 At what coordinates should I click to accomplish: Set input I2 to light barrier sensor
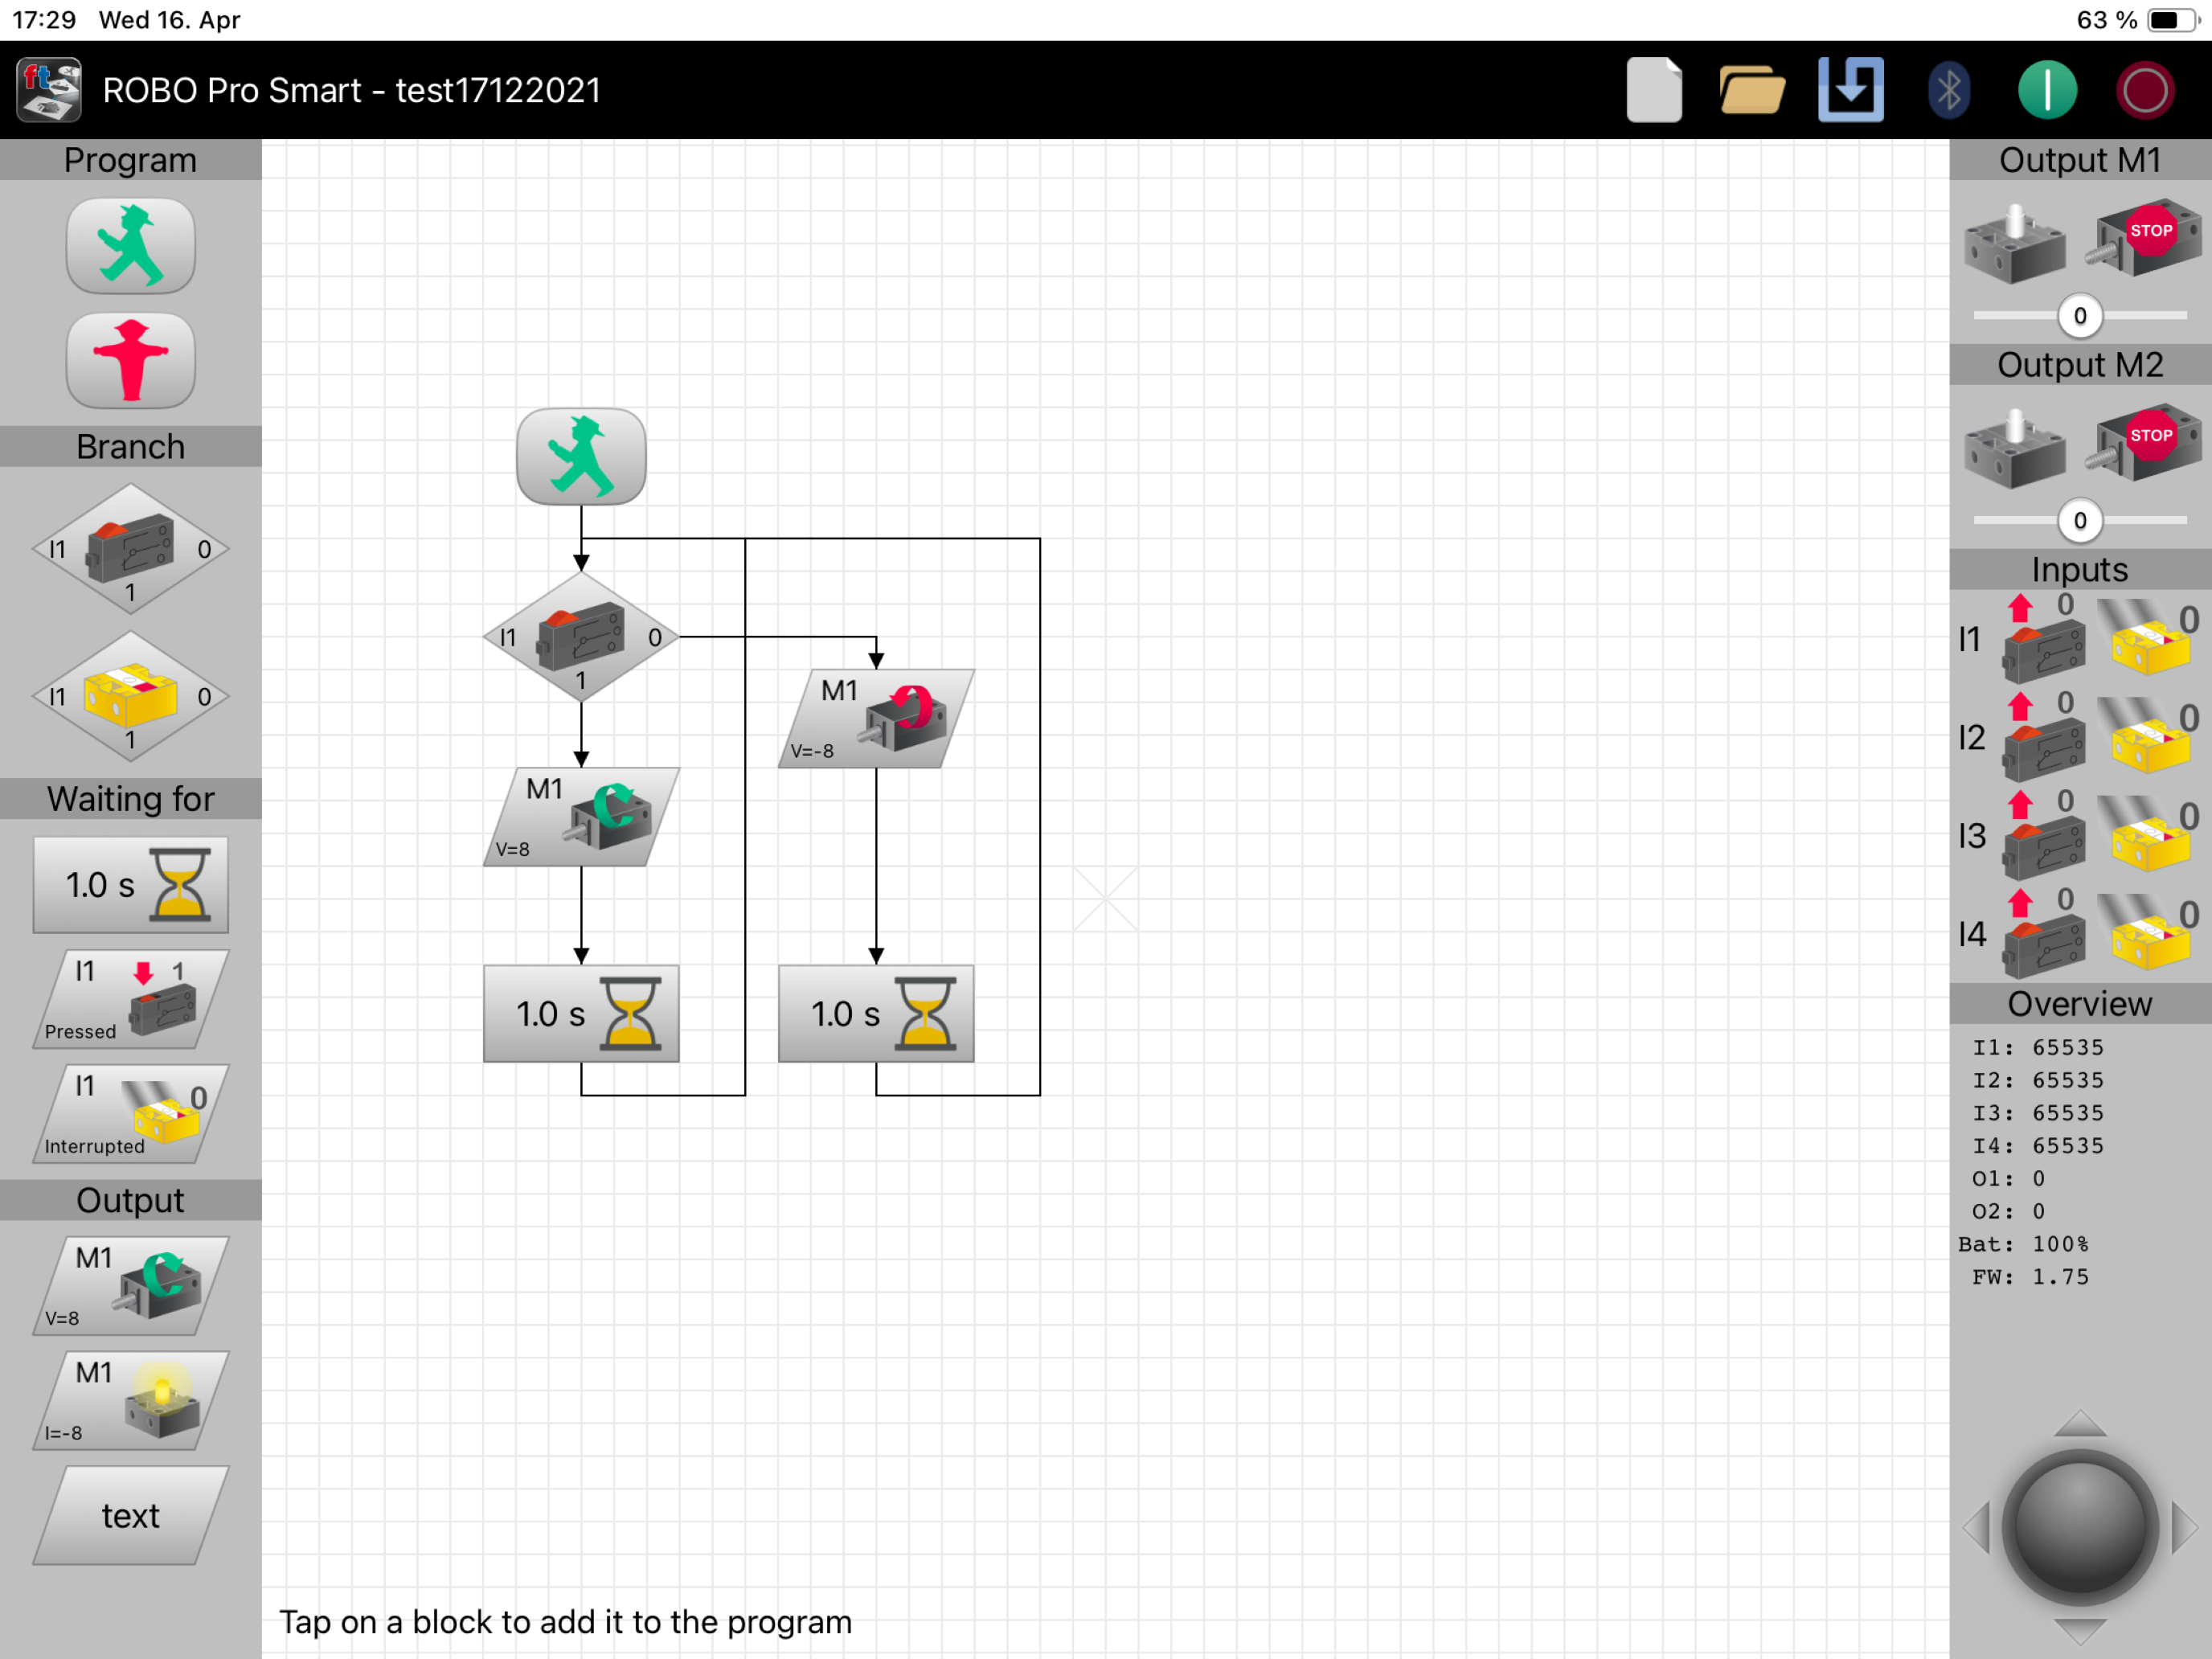click(2148, 737)
